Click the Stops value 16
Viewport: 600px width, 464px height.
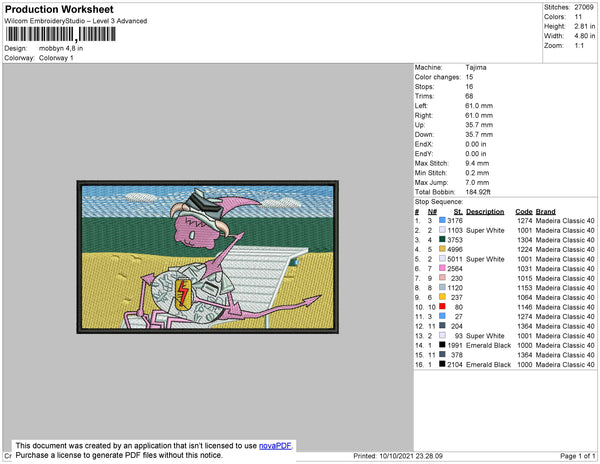pyautogui.click(x=470, y=86)
